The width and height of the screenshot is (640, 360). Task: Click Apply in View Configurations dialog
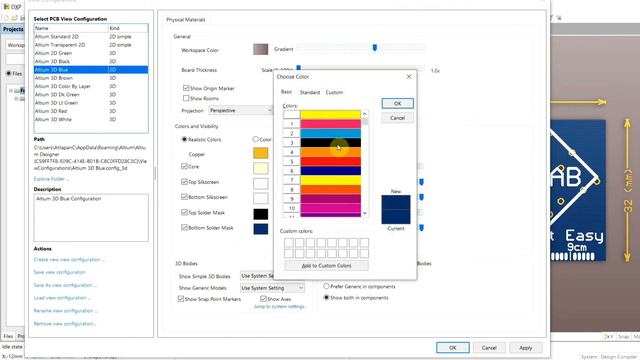tap(526, 348)
